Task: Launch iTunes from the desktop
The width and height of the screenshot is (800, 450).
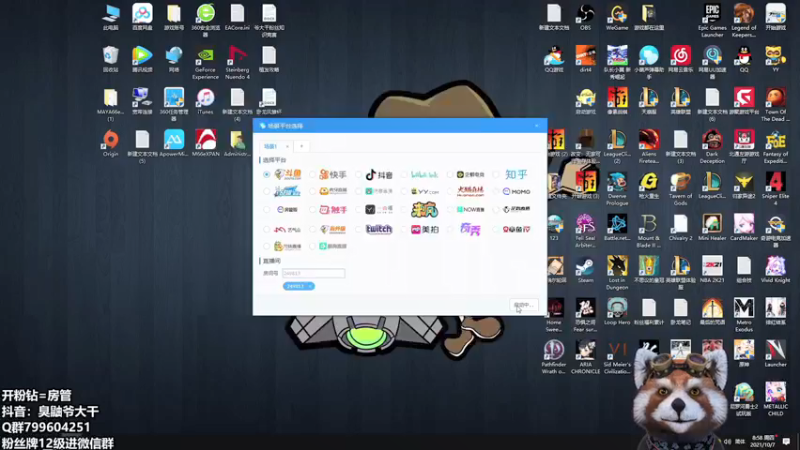Action: [x=205, y=102]
